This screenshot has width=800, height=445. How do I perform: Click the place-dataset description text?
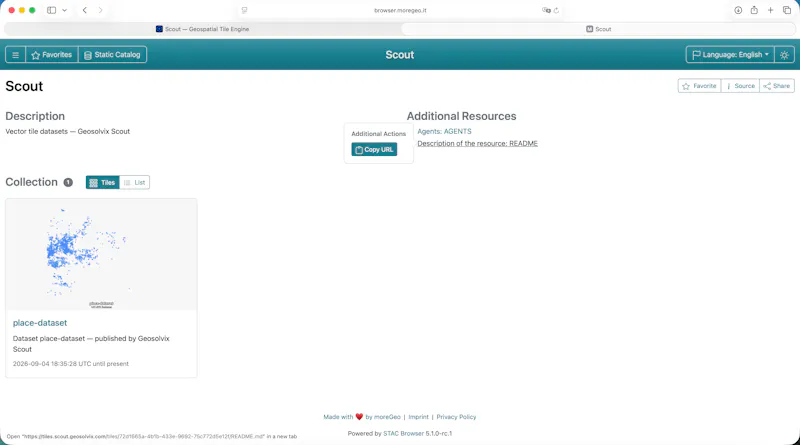91,343
